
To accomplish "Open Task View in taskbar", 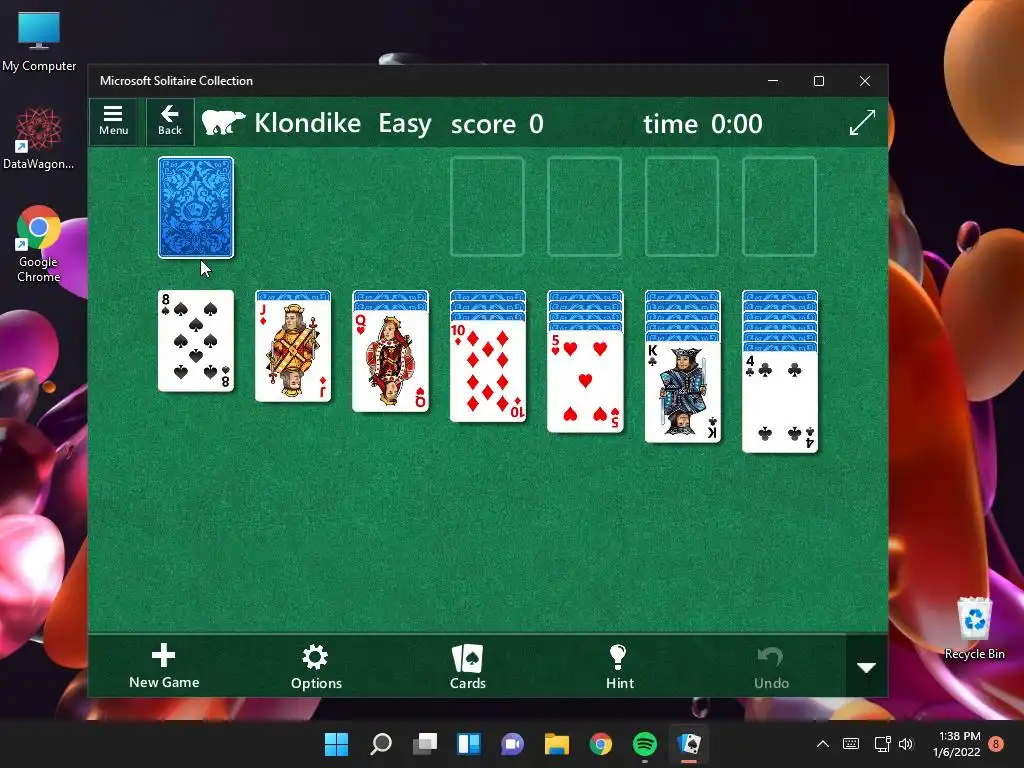I will tap(424, 744).
